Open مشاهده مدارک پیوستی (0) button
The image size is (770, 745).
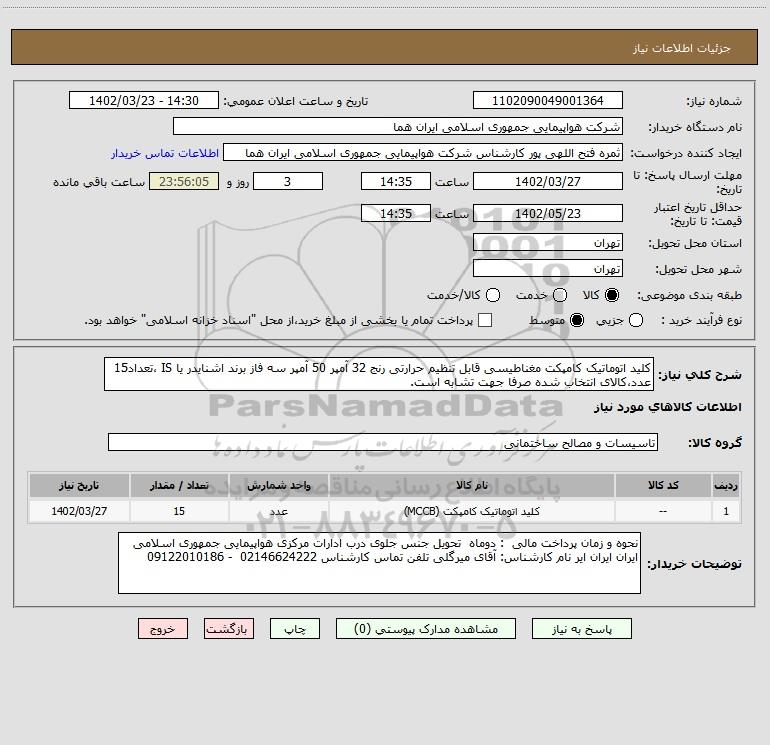[426, 629]
